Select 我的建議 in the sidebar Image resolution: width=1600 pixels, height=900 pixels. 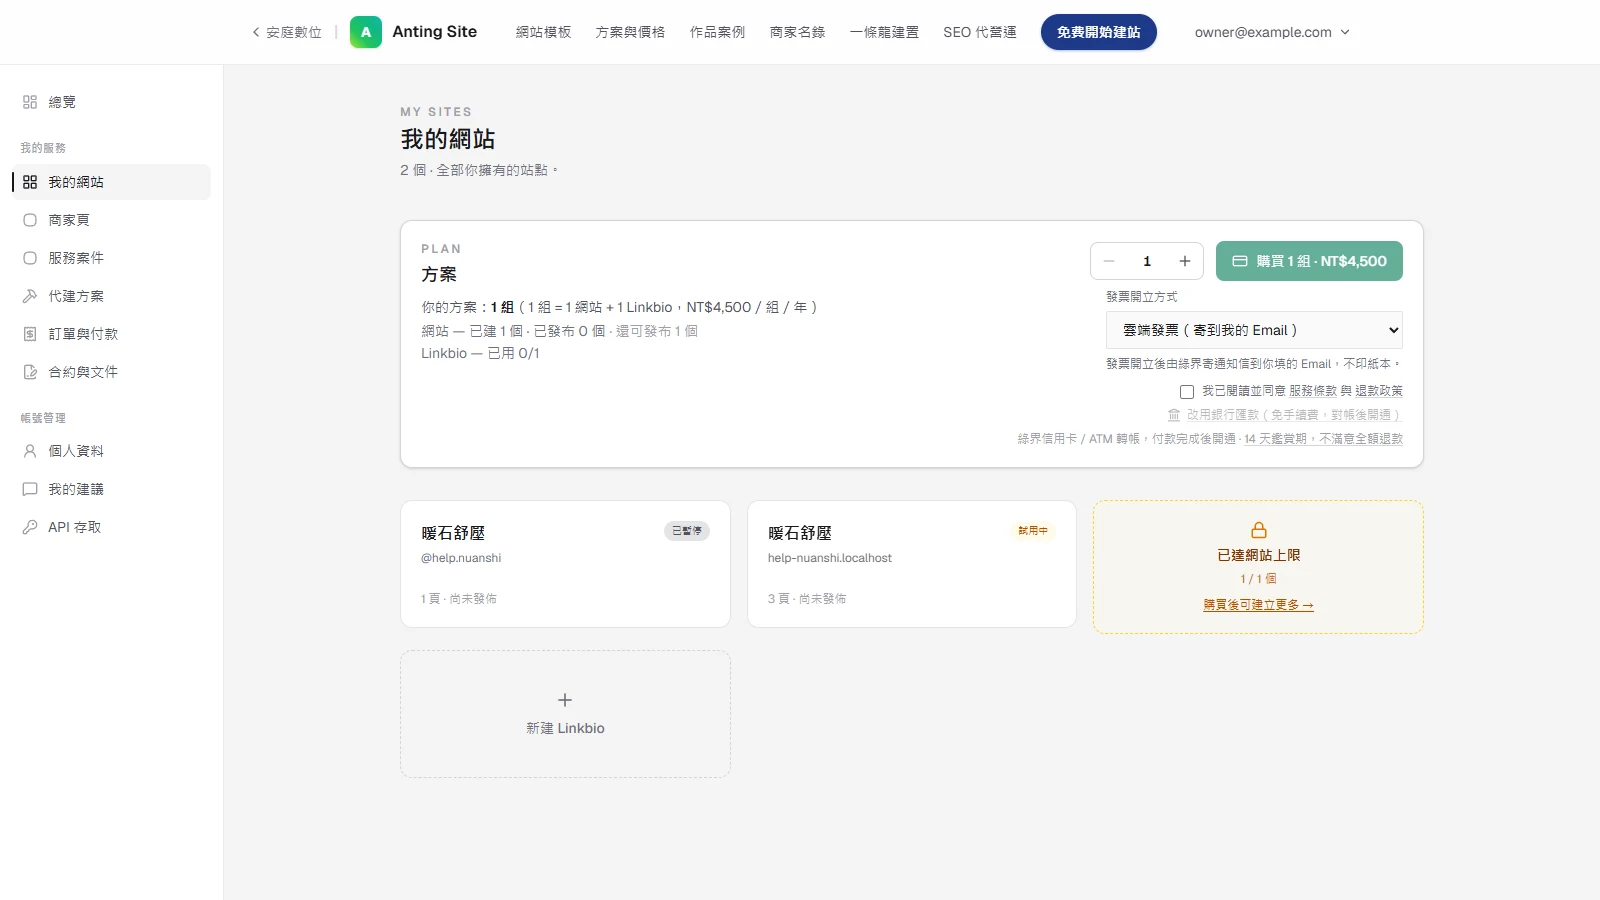[111, 489]
